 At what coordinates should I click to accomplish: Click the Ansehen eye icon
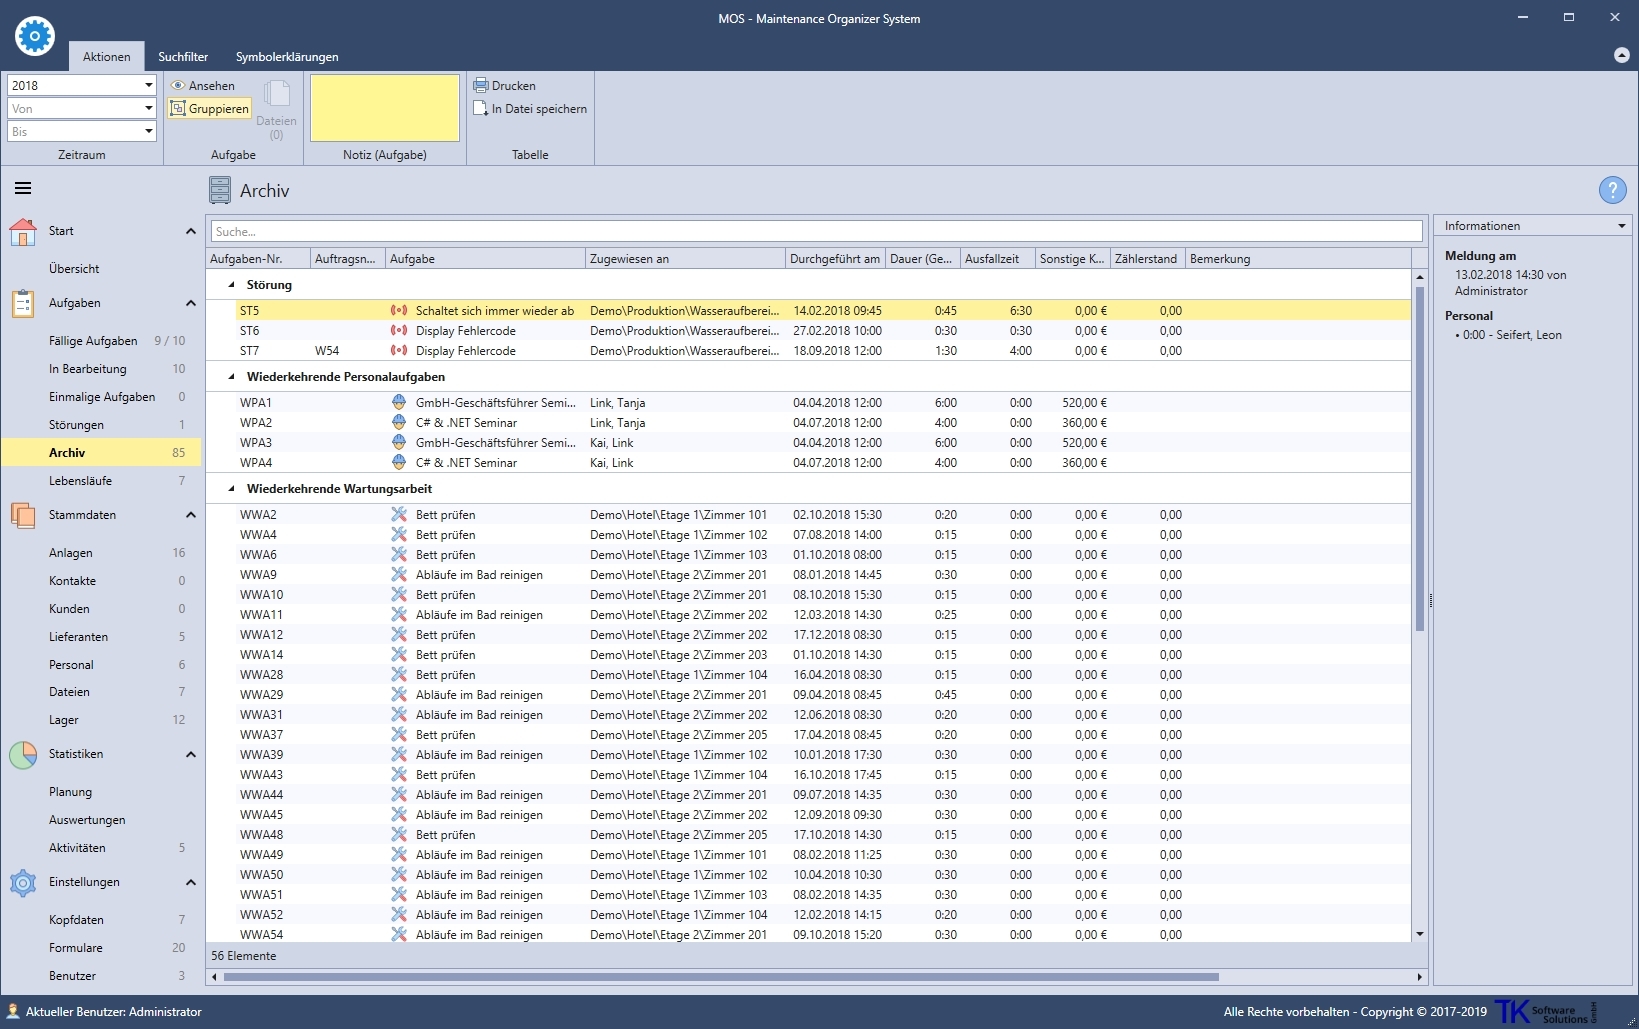click(178, 86)
